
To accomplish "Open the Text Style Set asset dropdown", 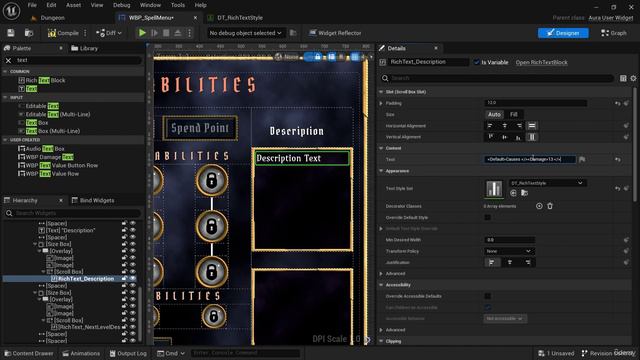I will pos(547,183).
